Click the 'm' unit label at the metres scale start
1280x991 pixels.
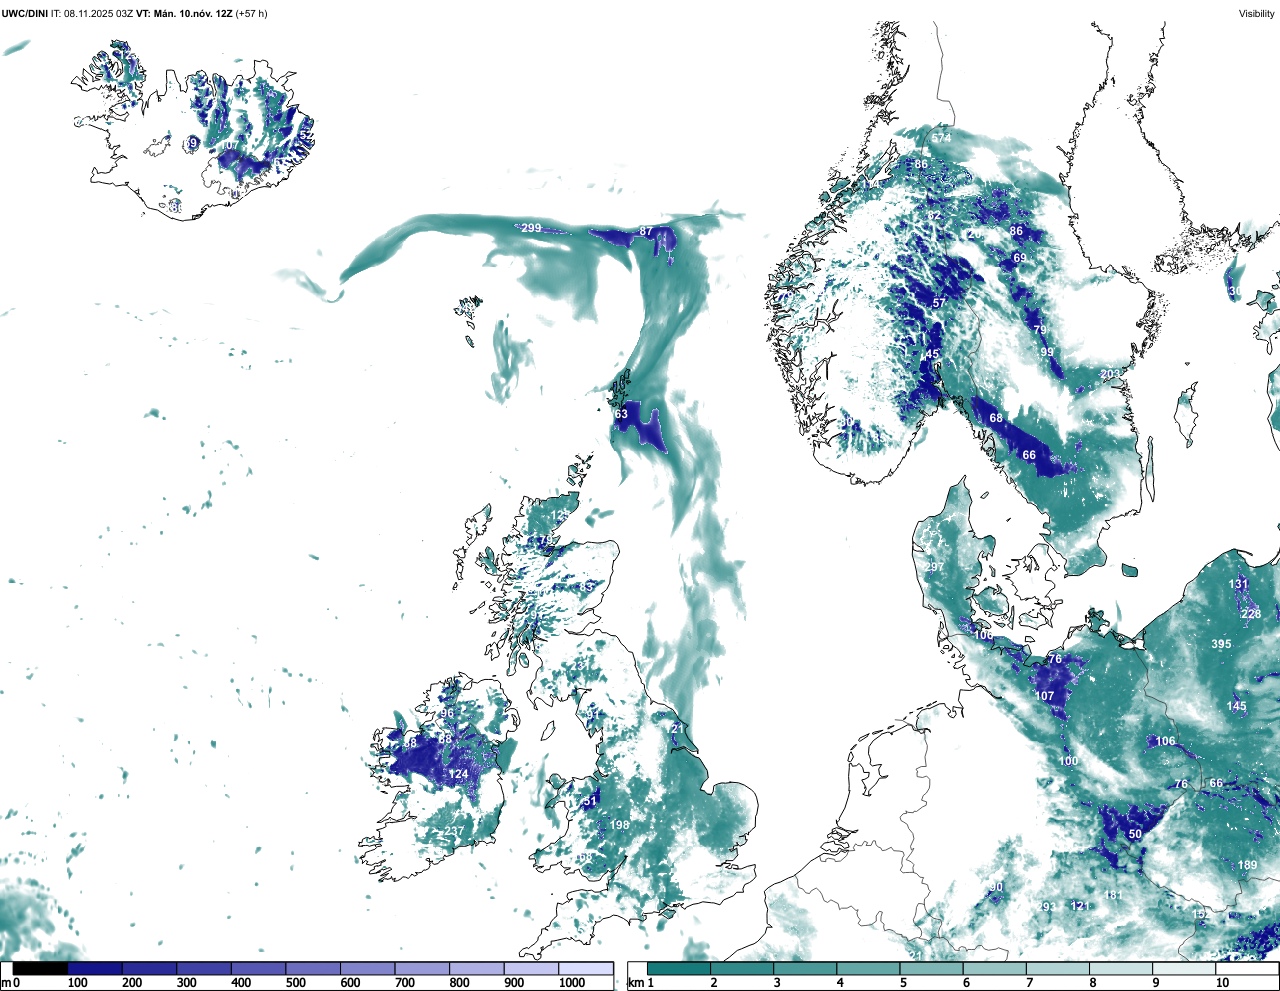(5, 983)
